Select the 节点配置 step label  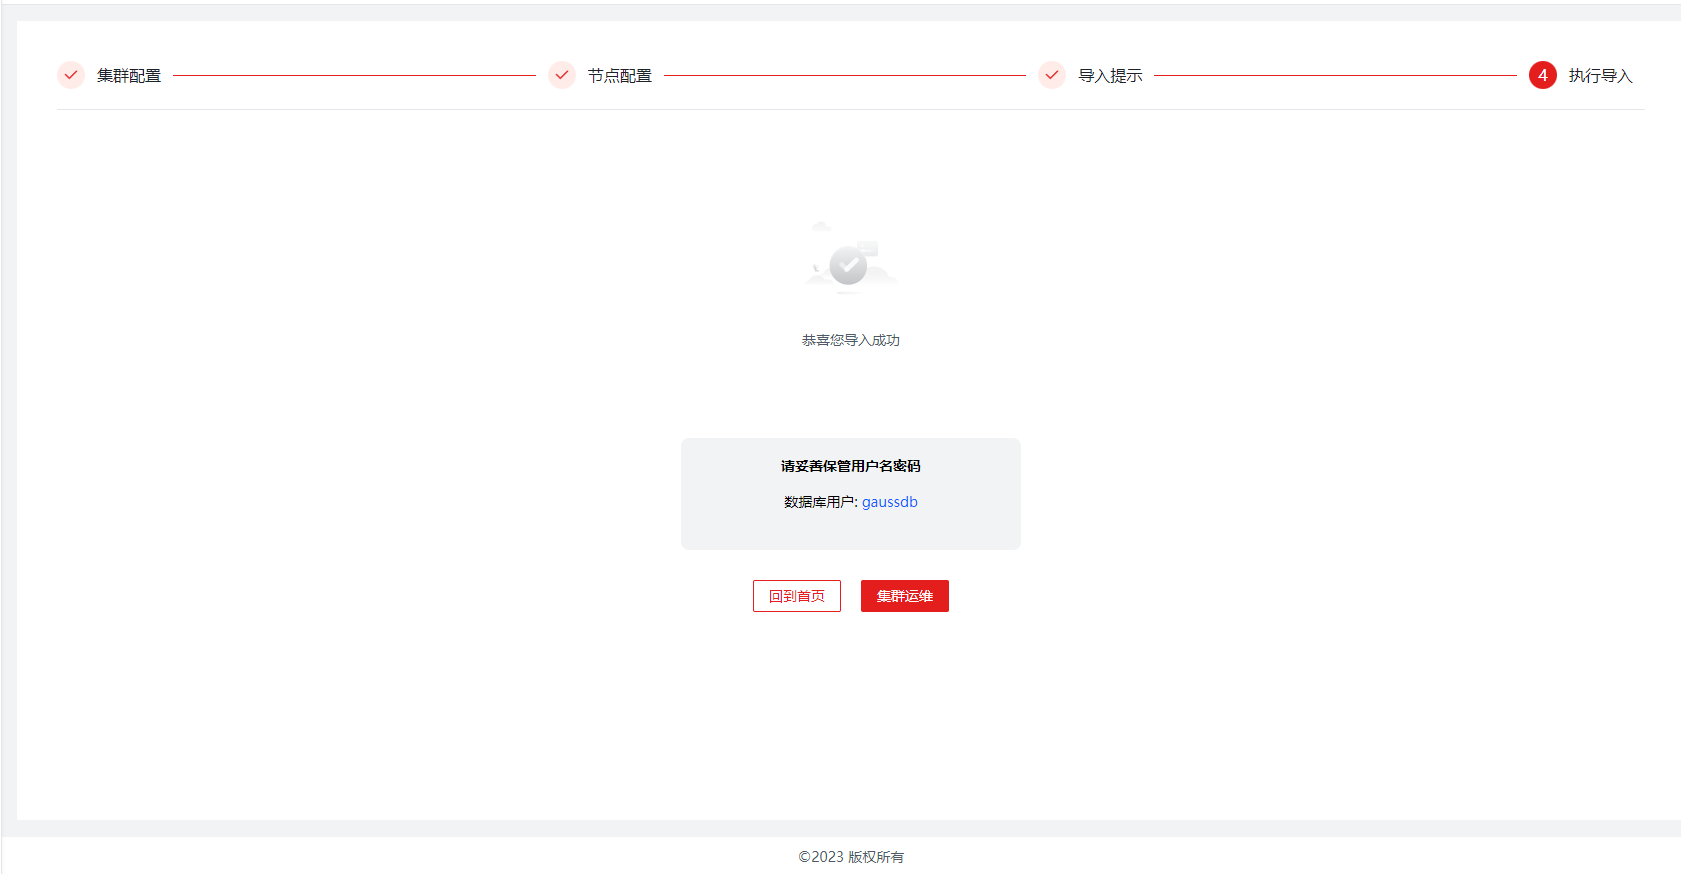620,76
